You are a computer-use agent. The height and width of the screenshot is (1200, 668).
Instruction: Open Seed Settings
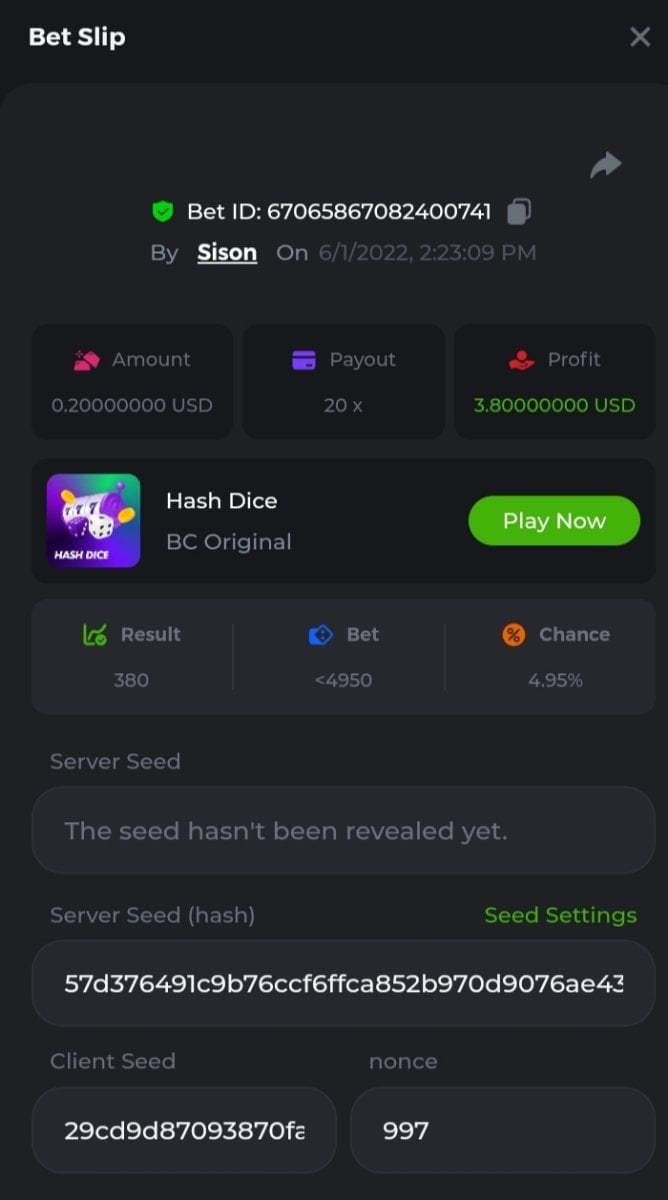click(x=560, y=915)
